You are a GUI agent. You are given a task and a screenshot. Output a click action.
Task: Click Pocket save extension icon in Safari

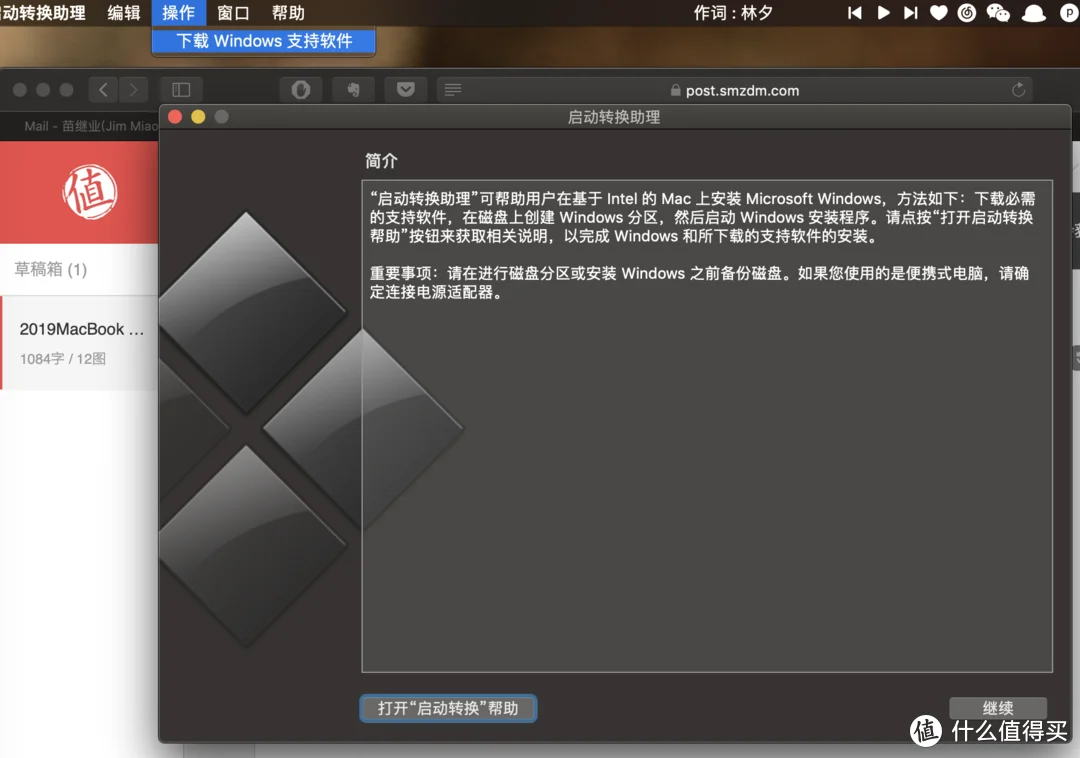pyautogui.click(x=406, y=90)
